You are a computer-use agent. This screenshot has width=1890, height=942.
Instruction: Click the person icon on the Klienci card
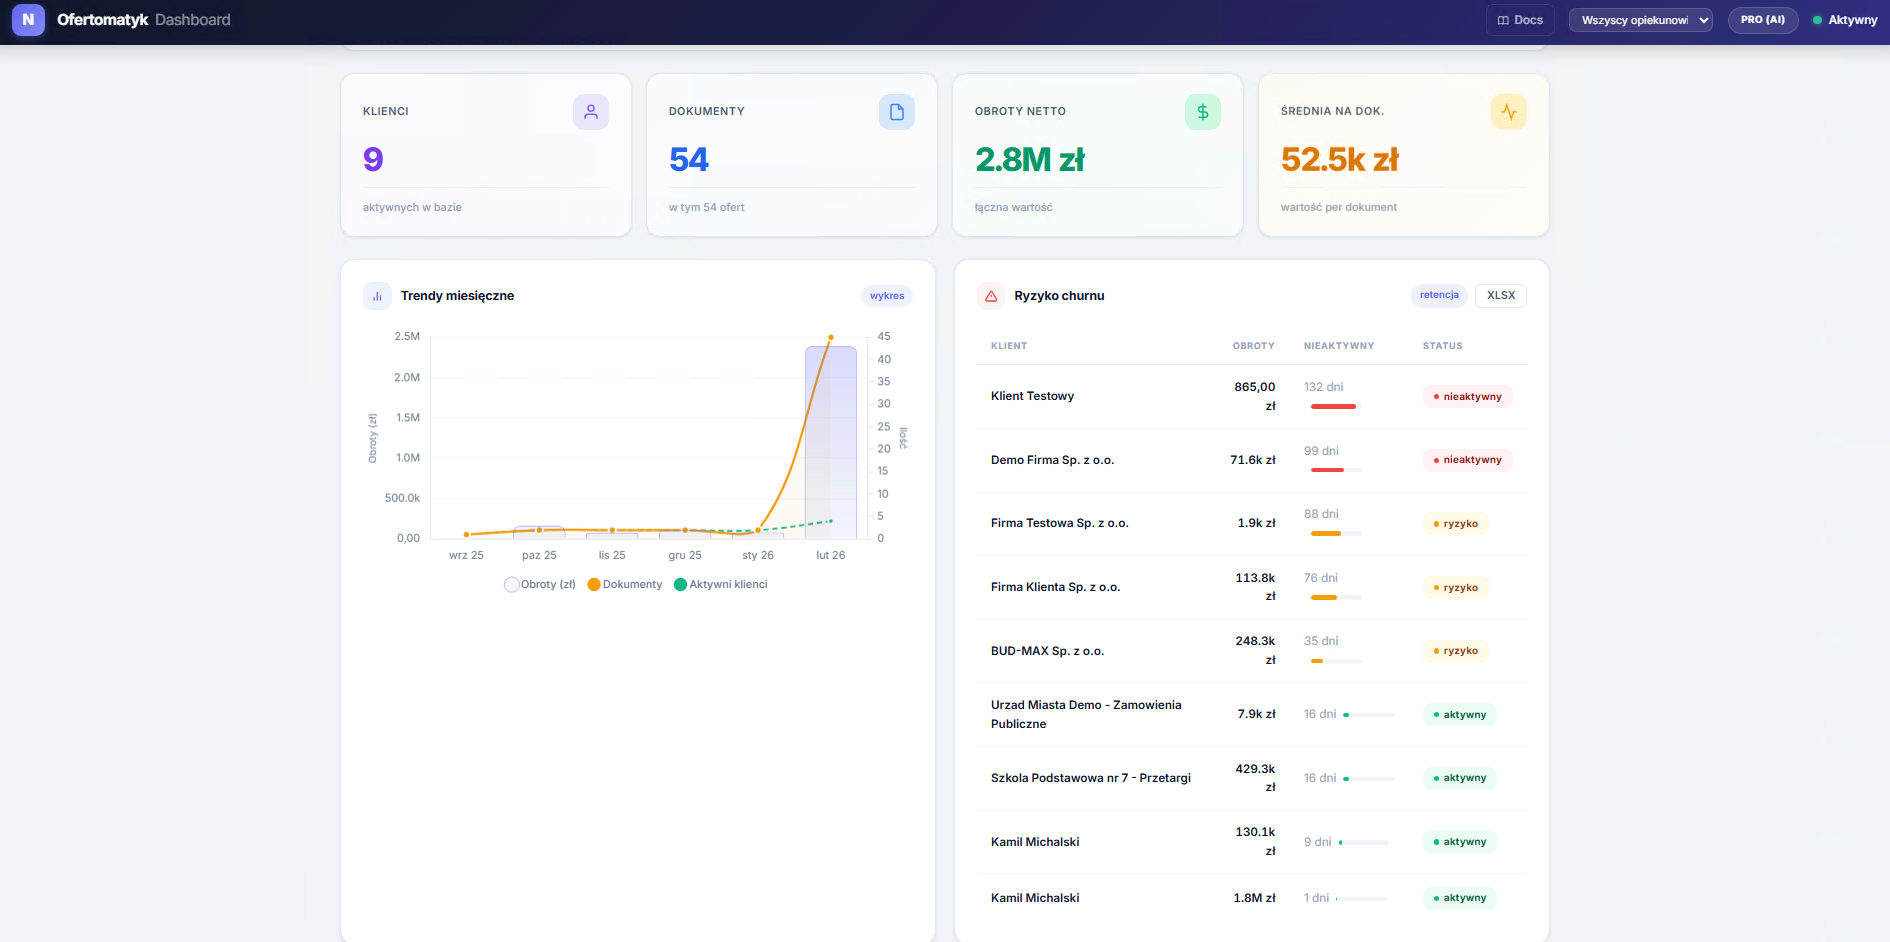tap(591, 112)
